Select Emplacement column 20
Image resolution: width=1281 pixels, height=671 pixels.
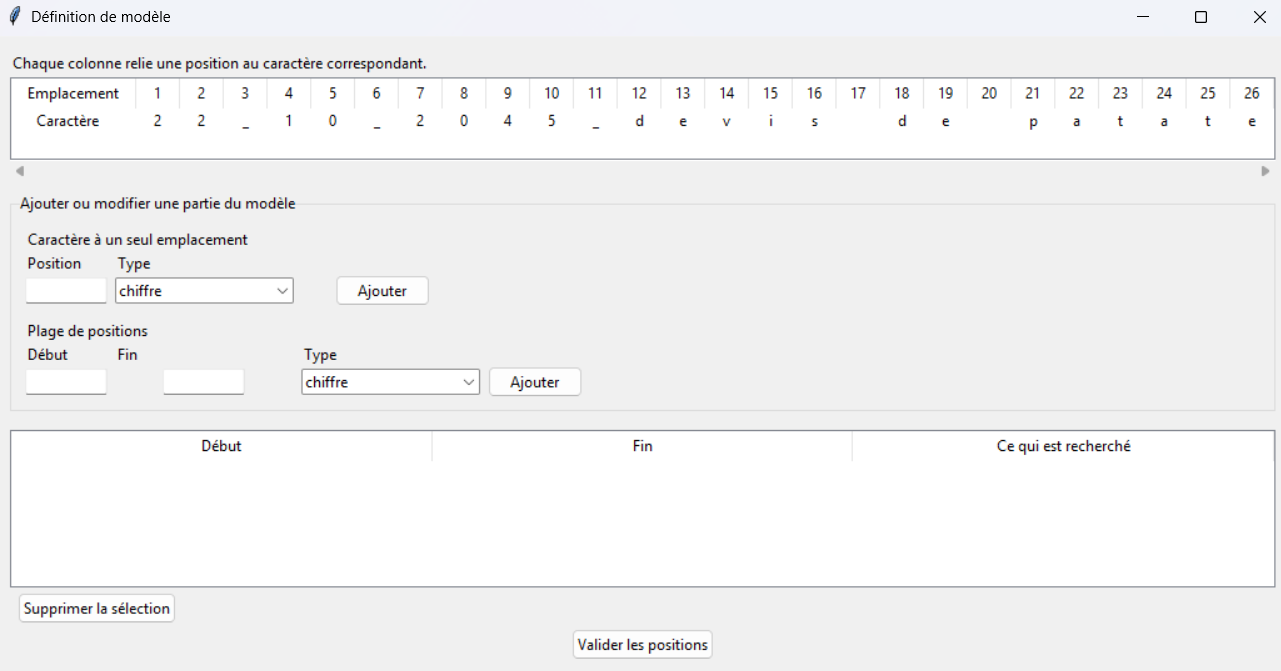[989, 94]
